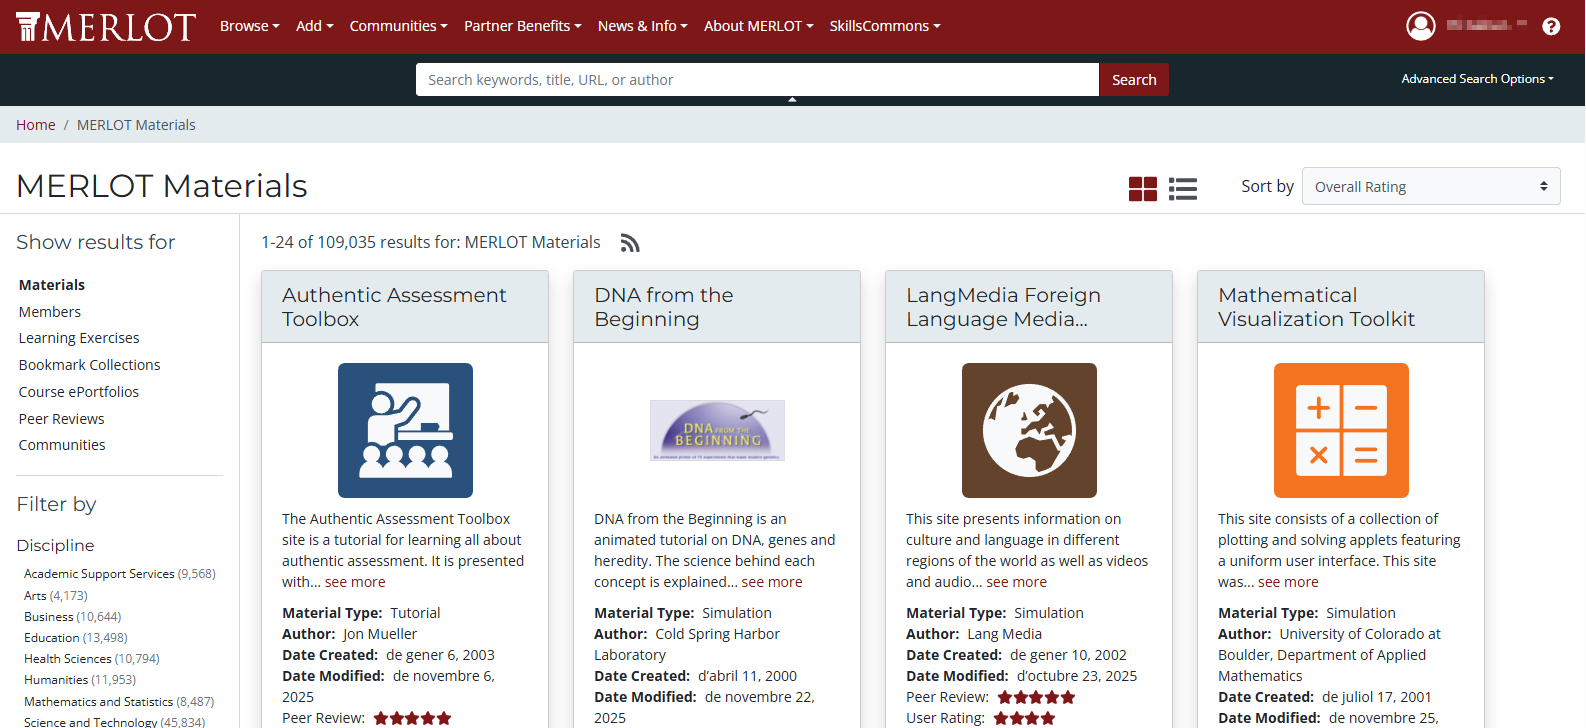Expand the Partner Benefits dropdown menu
Image resolution: width=1586 pixels, height=728 pixels.
click(x=522, y=26)
